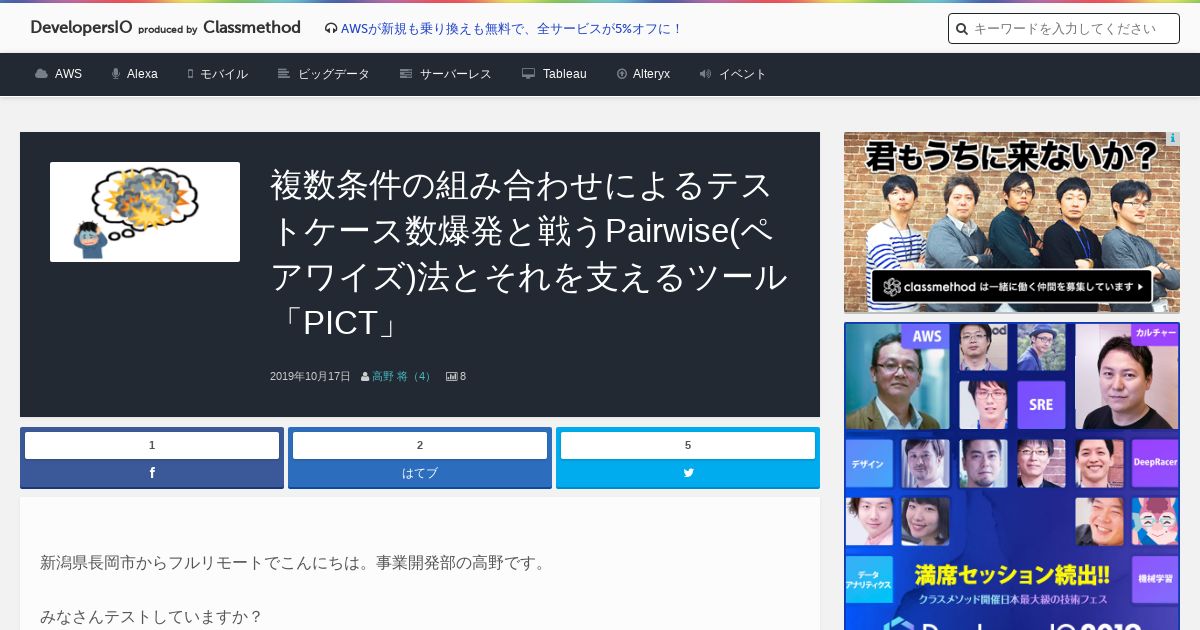The image size is (1200, 630).
Task: Click the microphone icon next to Alexa
Action: coord(116,74)
